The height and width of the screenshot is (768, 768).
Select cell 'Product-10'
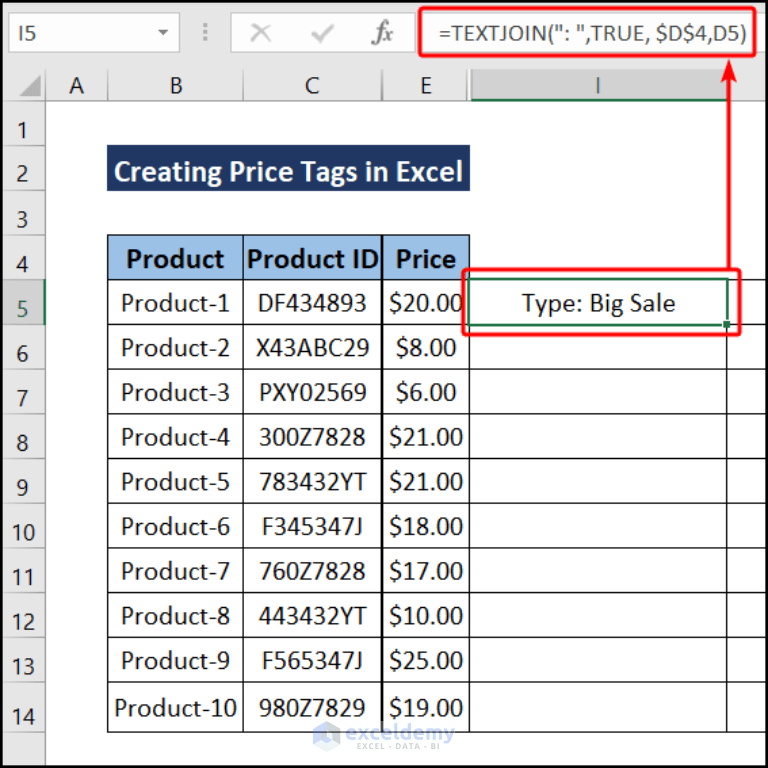click(175, 707)
